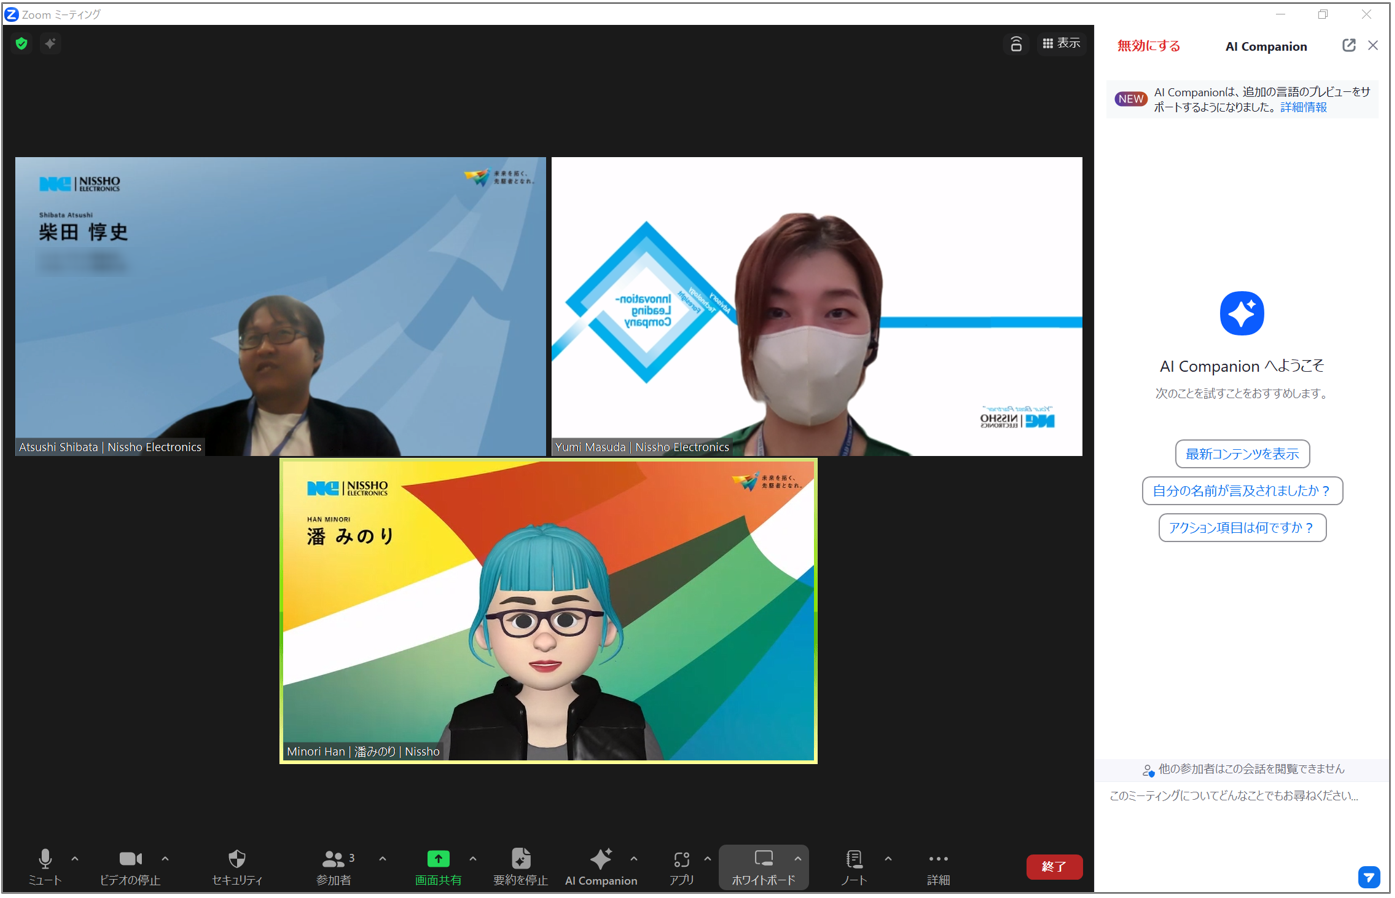Expand AI Companion options arrow in toolbar
Viewport: 1395px width, 898px height.
[x=634, y=859]
